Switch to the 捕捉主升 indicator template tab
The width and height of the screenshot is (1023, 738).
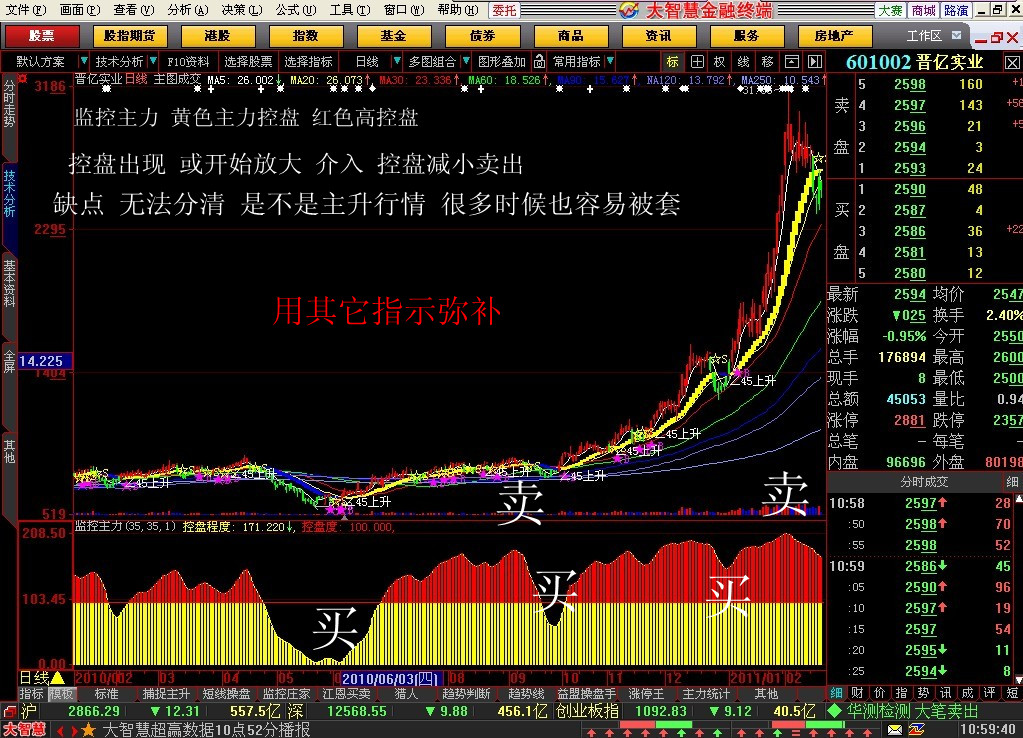click(x=166, y=694)
